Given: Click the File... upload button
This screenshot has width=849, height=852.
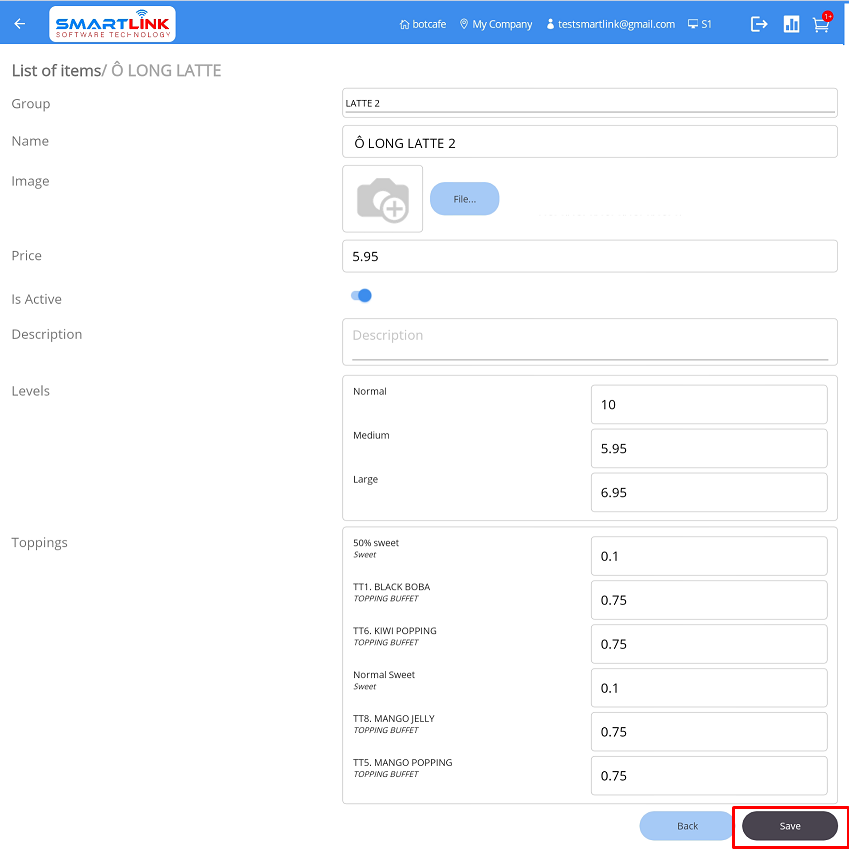Looking at the screenshot, I should [464, 199].
